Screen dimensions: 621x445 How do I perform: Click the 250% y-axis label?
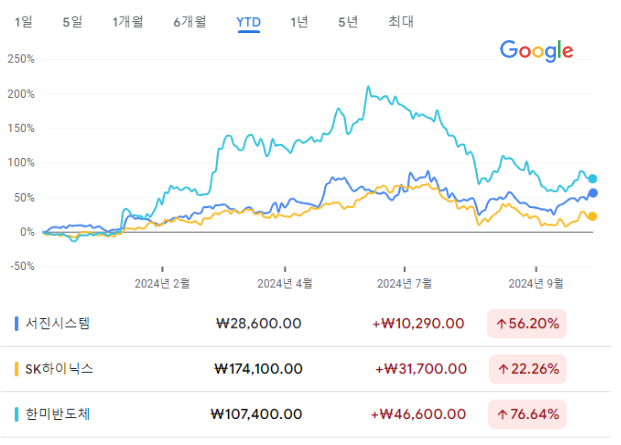coord(21,59)
